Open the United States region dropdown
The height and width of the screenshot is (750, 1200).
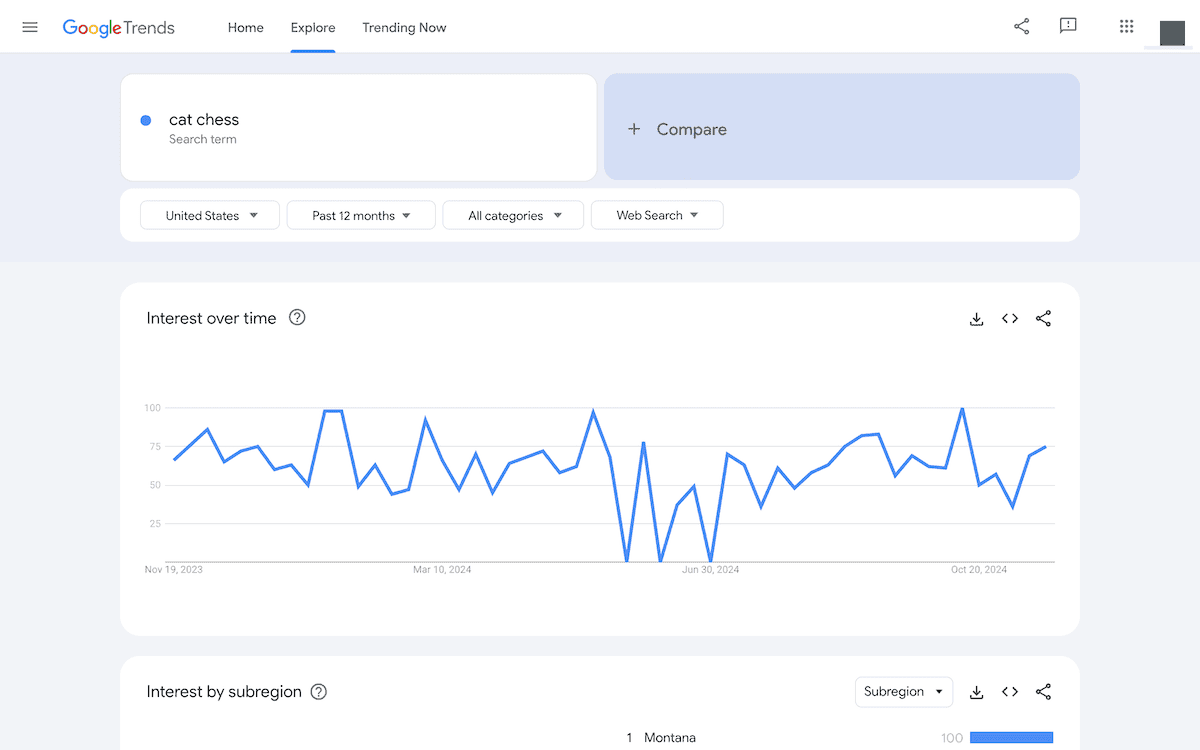point(210,215)
